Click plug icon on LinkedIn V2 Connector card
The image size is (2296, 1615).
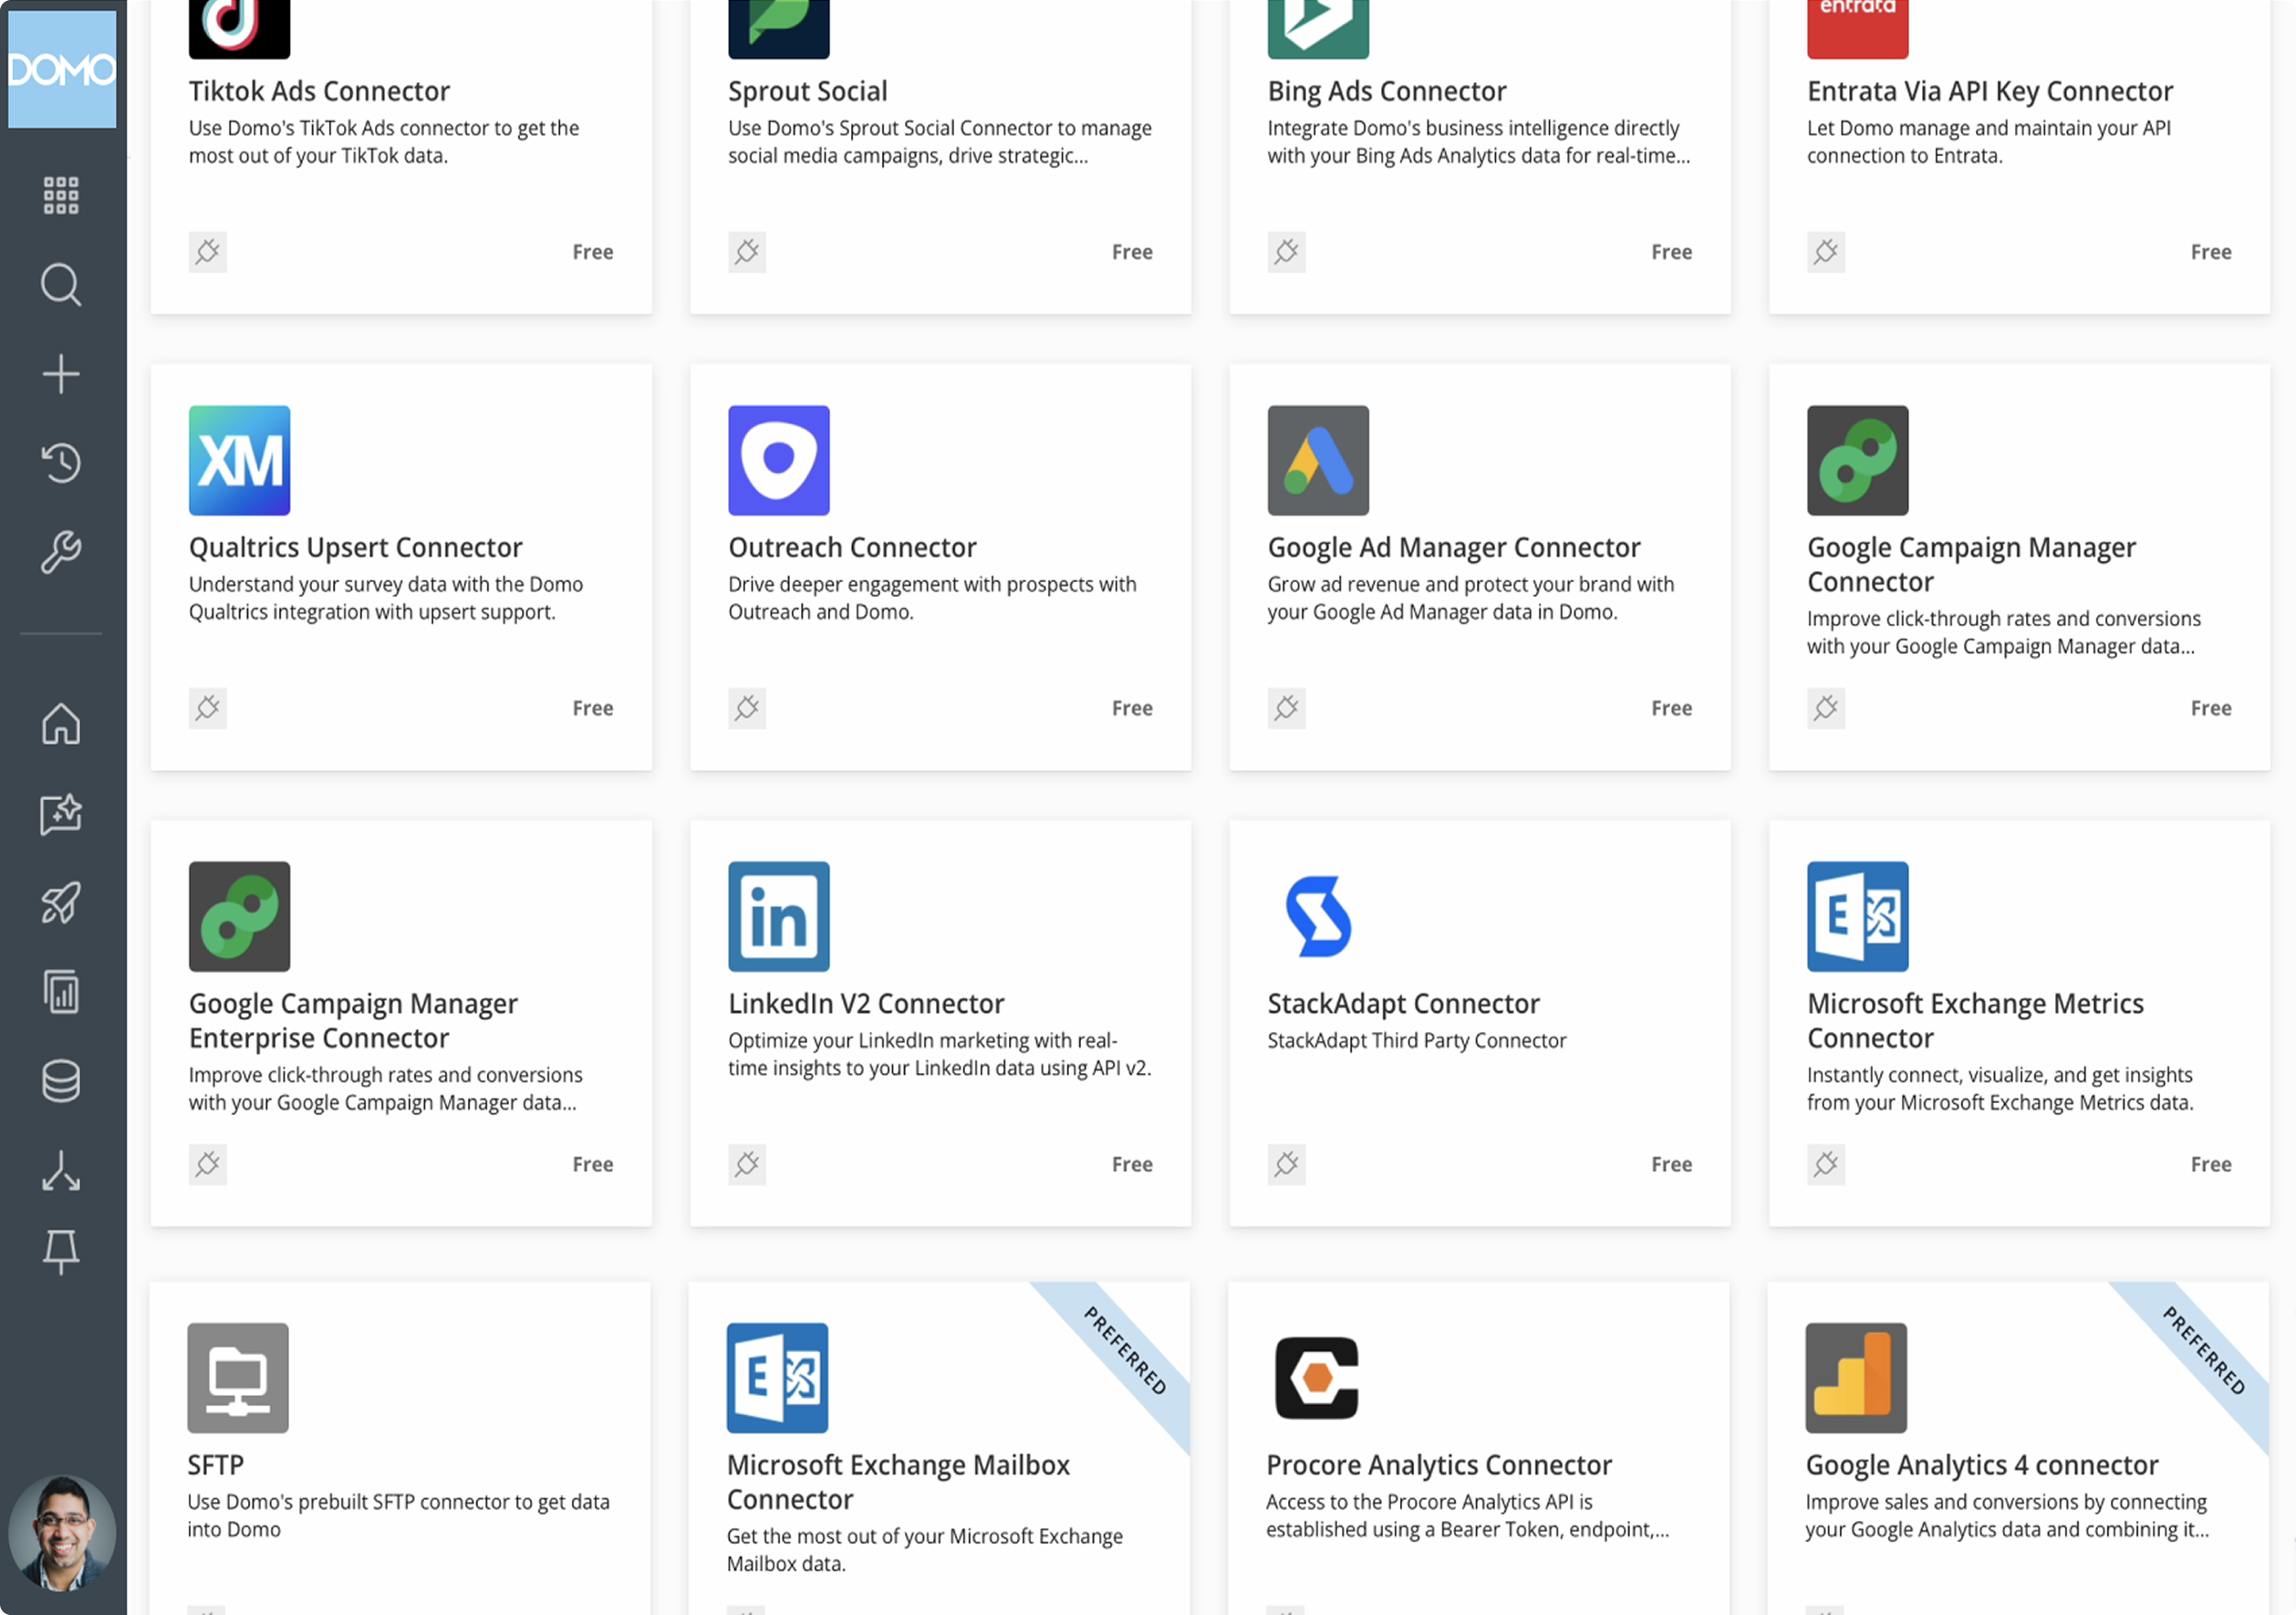(x=747, y=1164)
